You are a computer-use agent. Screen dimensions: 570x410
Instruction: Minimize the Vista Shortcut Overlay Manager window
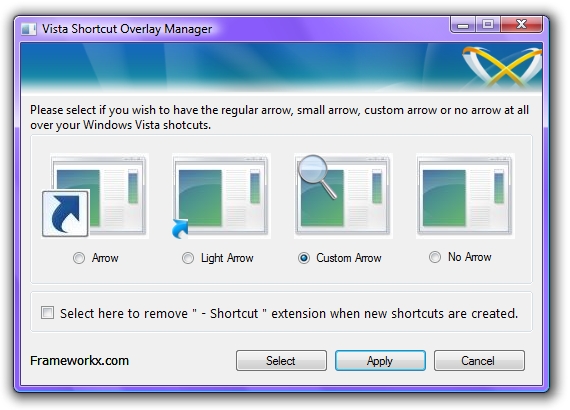pyautogui.click(x=463, y=25)
